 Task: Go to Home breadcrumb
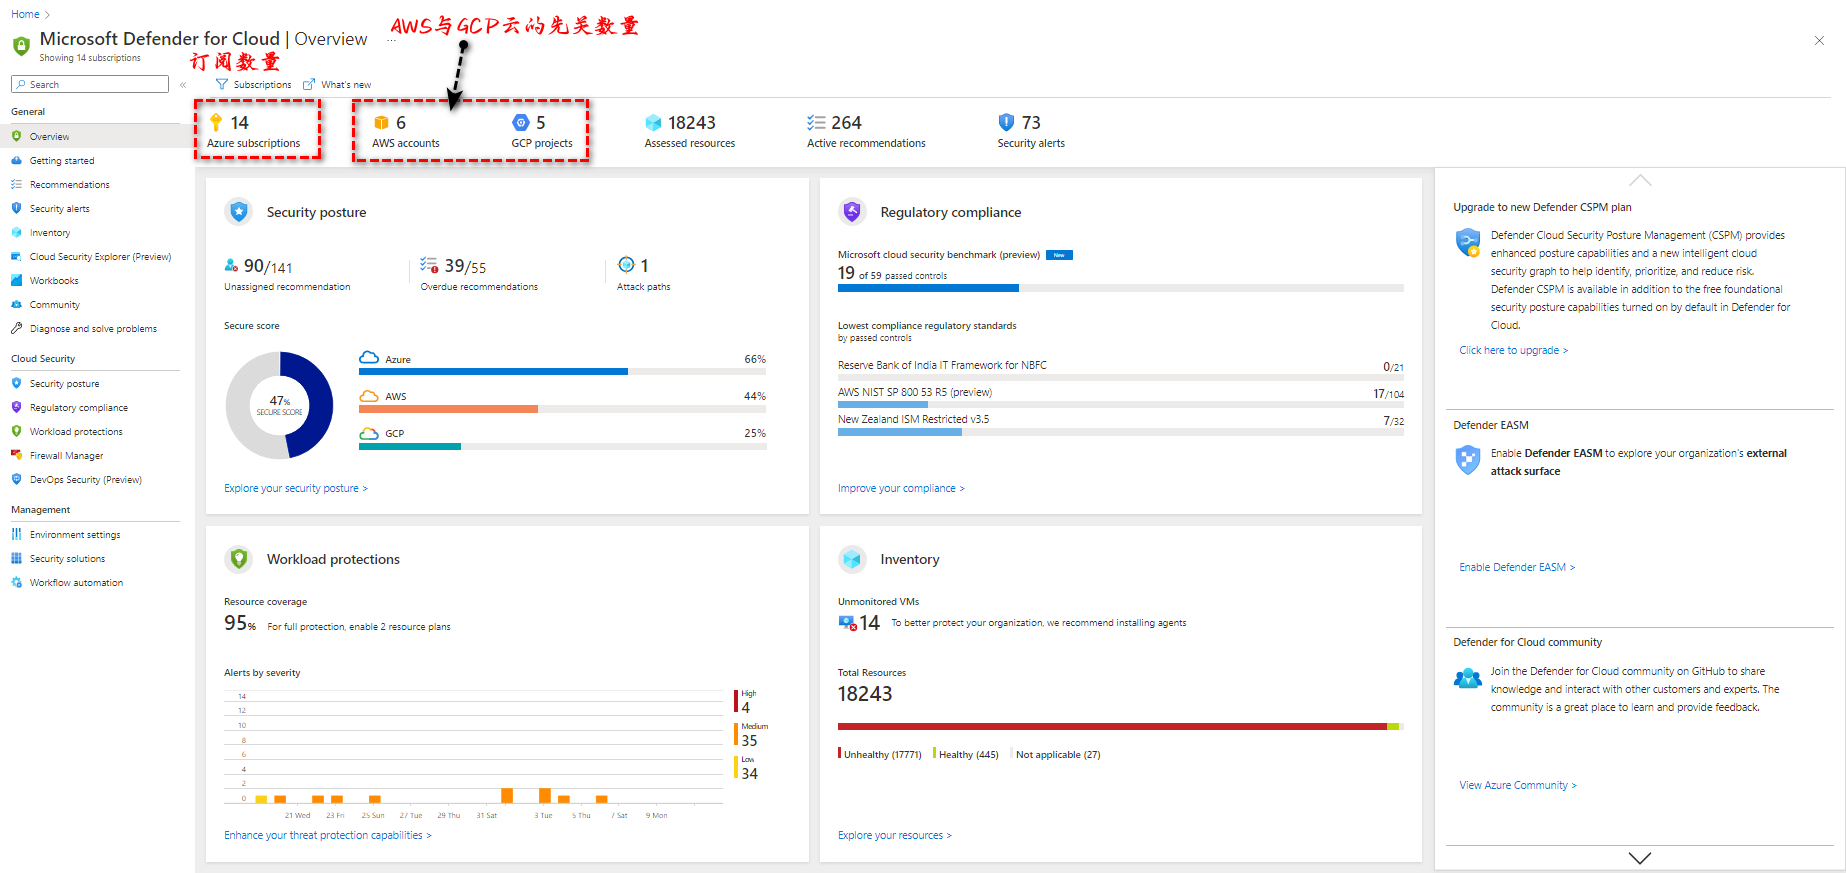pos(25,14)
